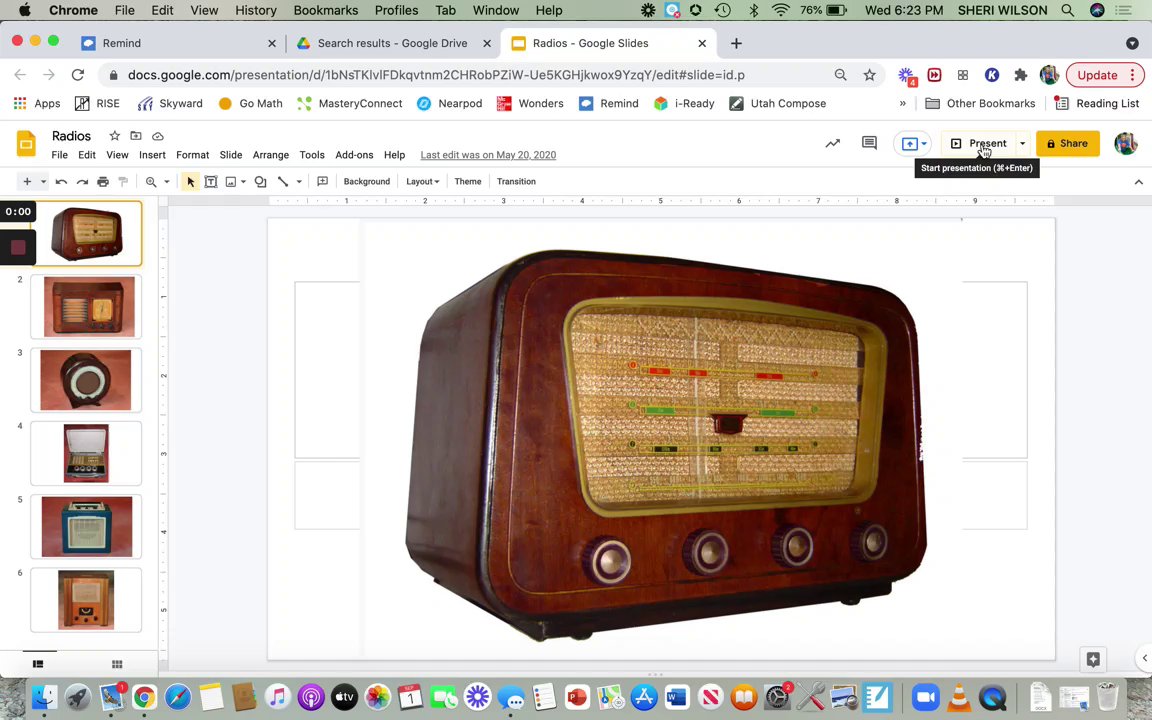Select slide 2 thumbnail
The height and width of the screenshot is (720, 1152).
86,306
